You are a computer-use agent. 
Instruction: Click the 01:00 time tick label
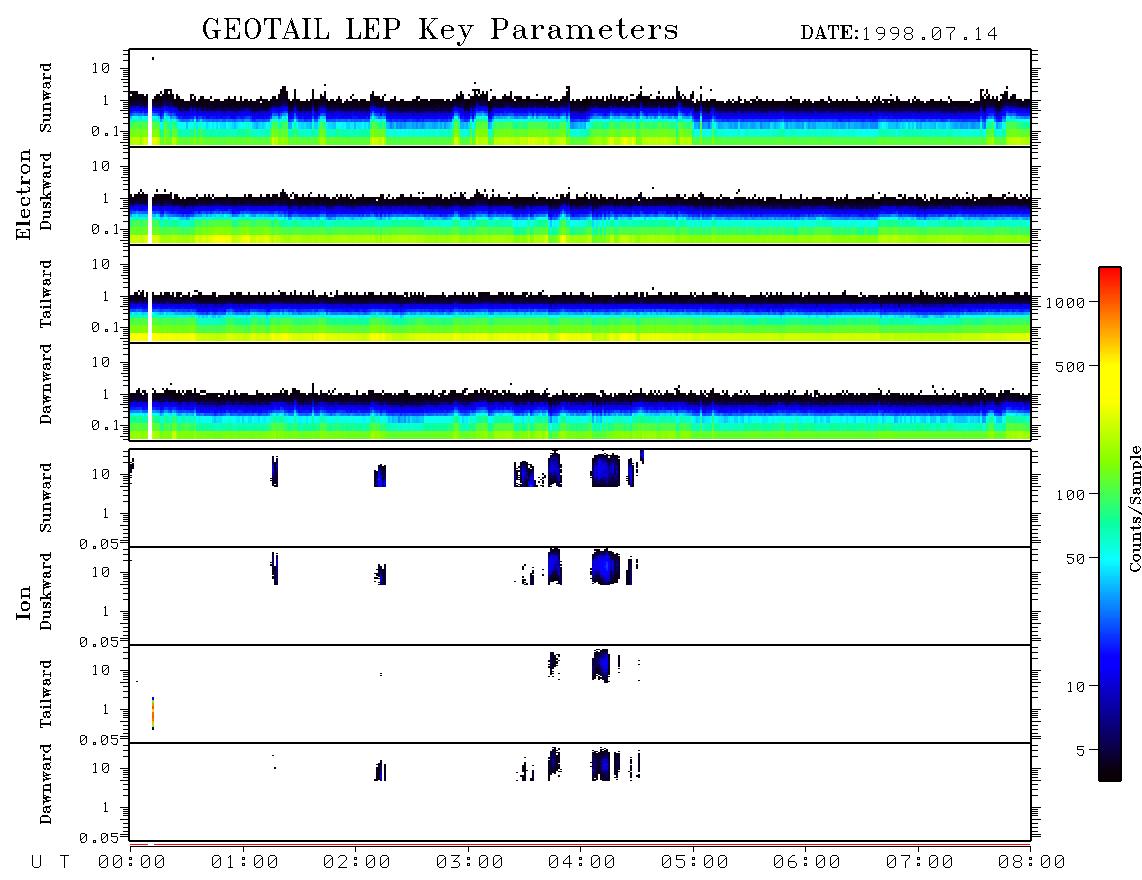(244, 863)
